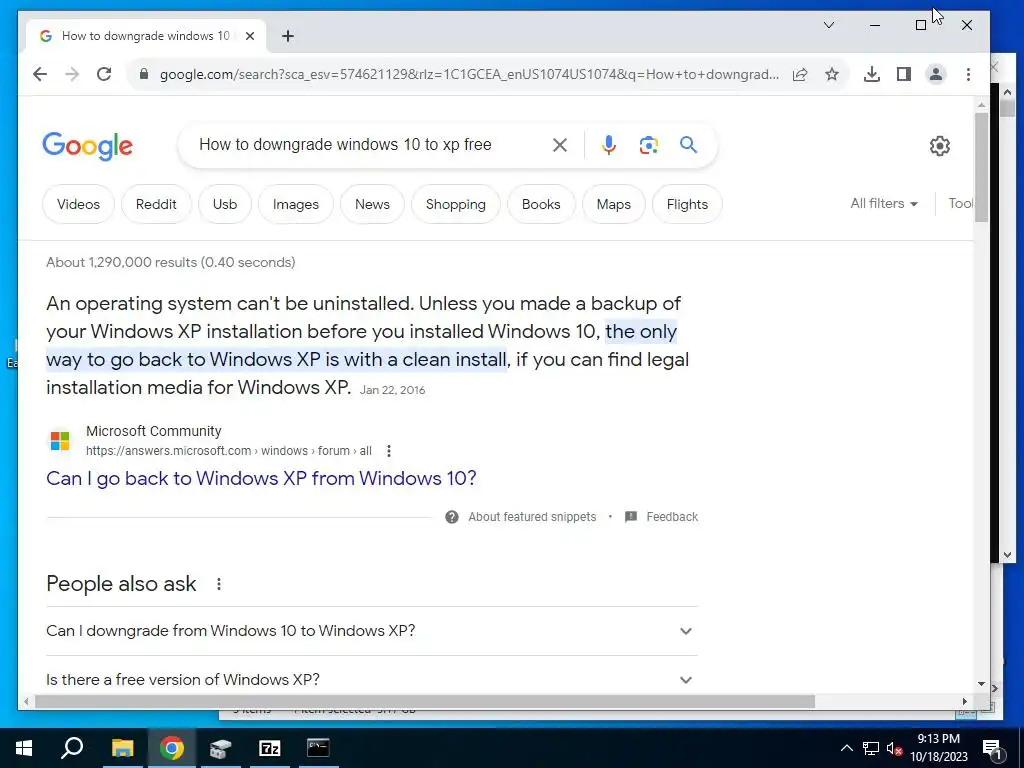Filter results by Reddit
The height and width of the screenshot is (768, 1024).
click(156, 204)
